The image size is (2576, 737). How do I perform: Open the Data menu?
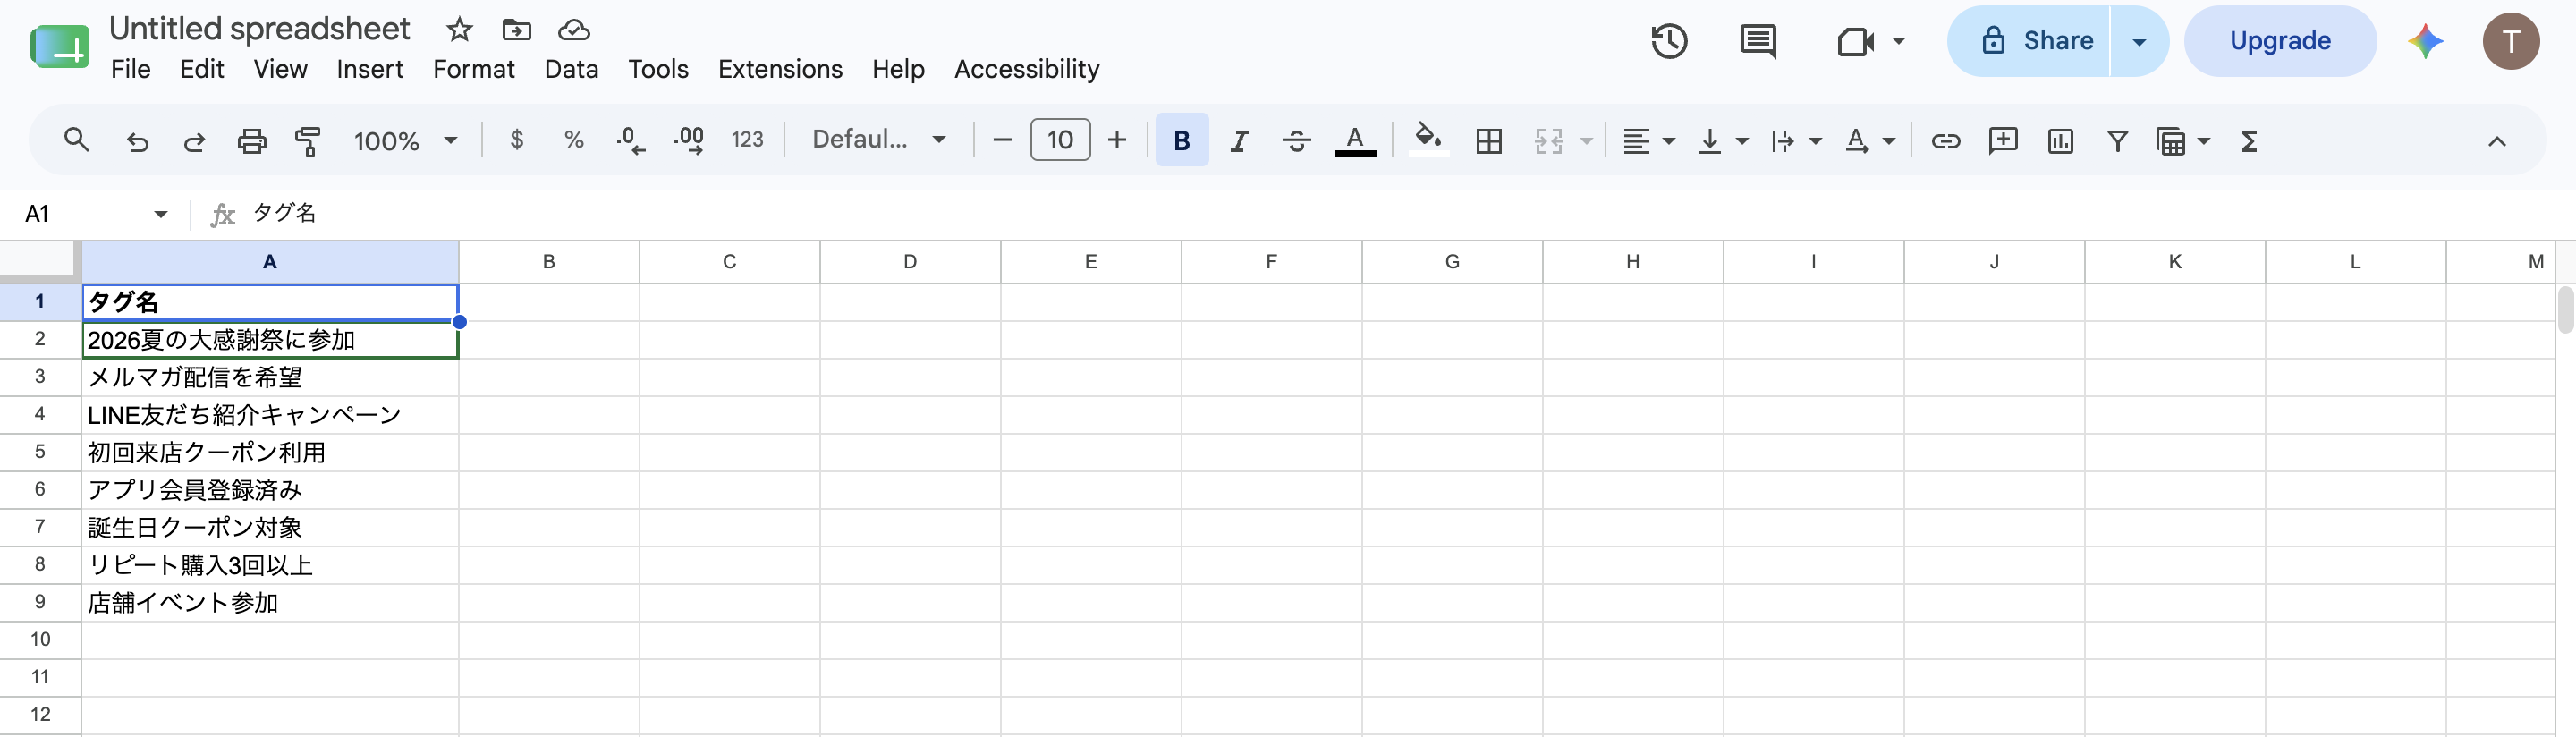pos(571,69)
